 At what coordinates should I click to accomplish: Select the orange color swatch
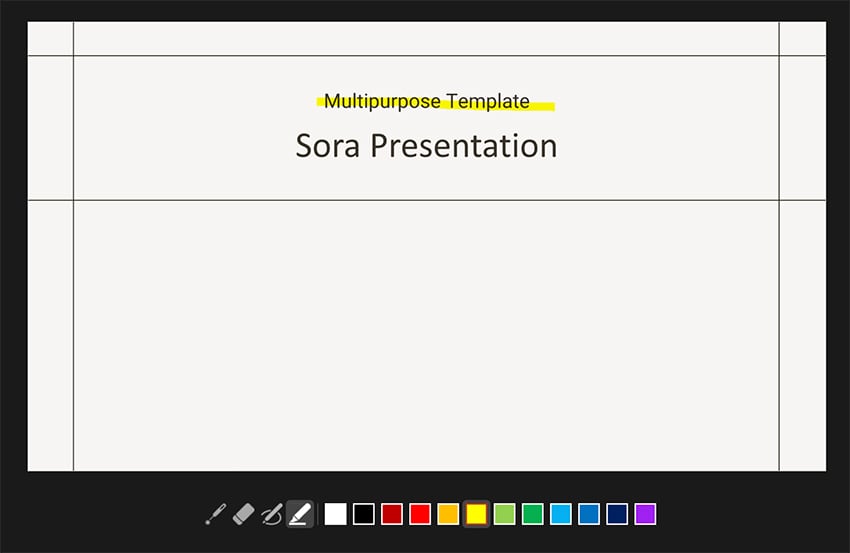pos(448,514)
